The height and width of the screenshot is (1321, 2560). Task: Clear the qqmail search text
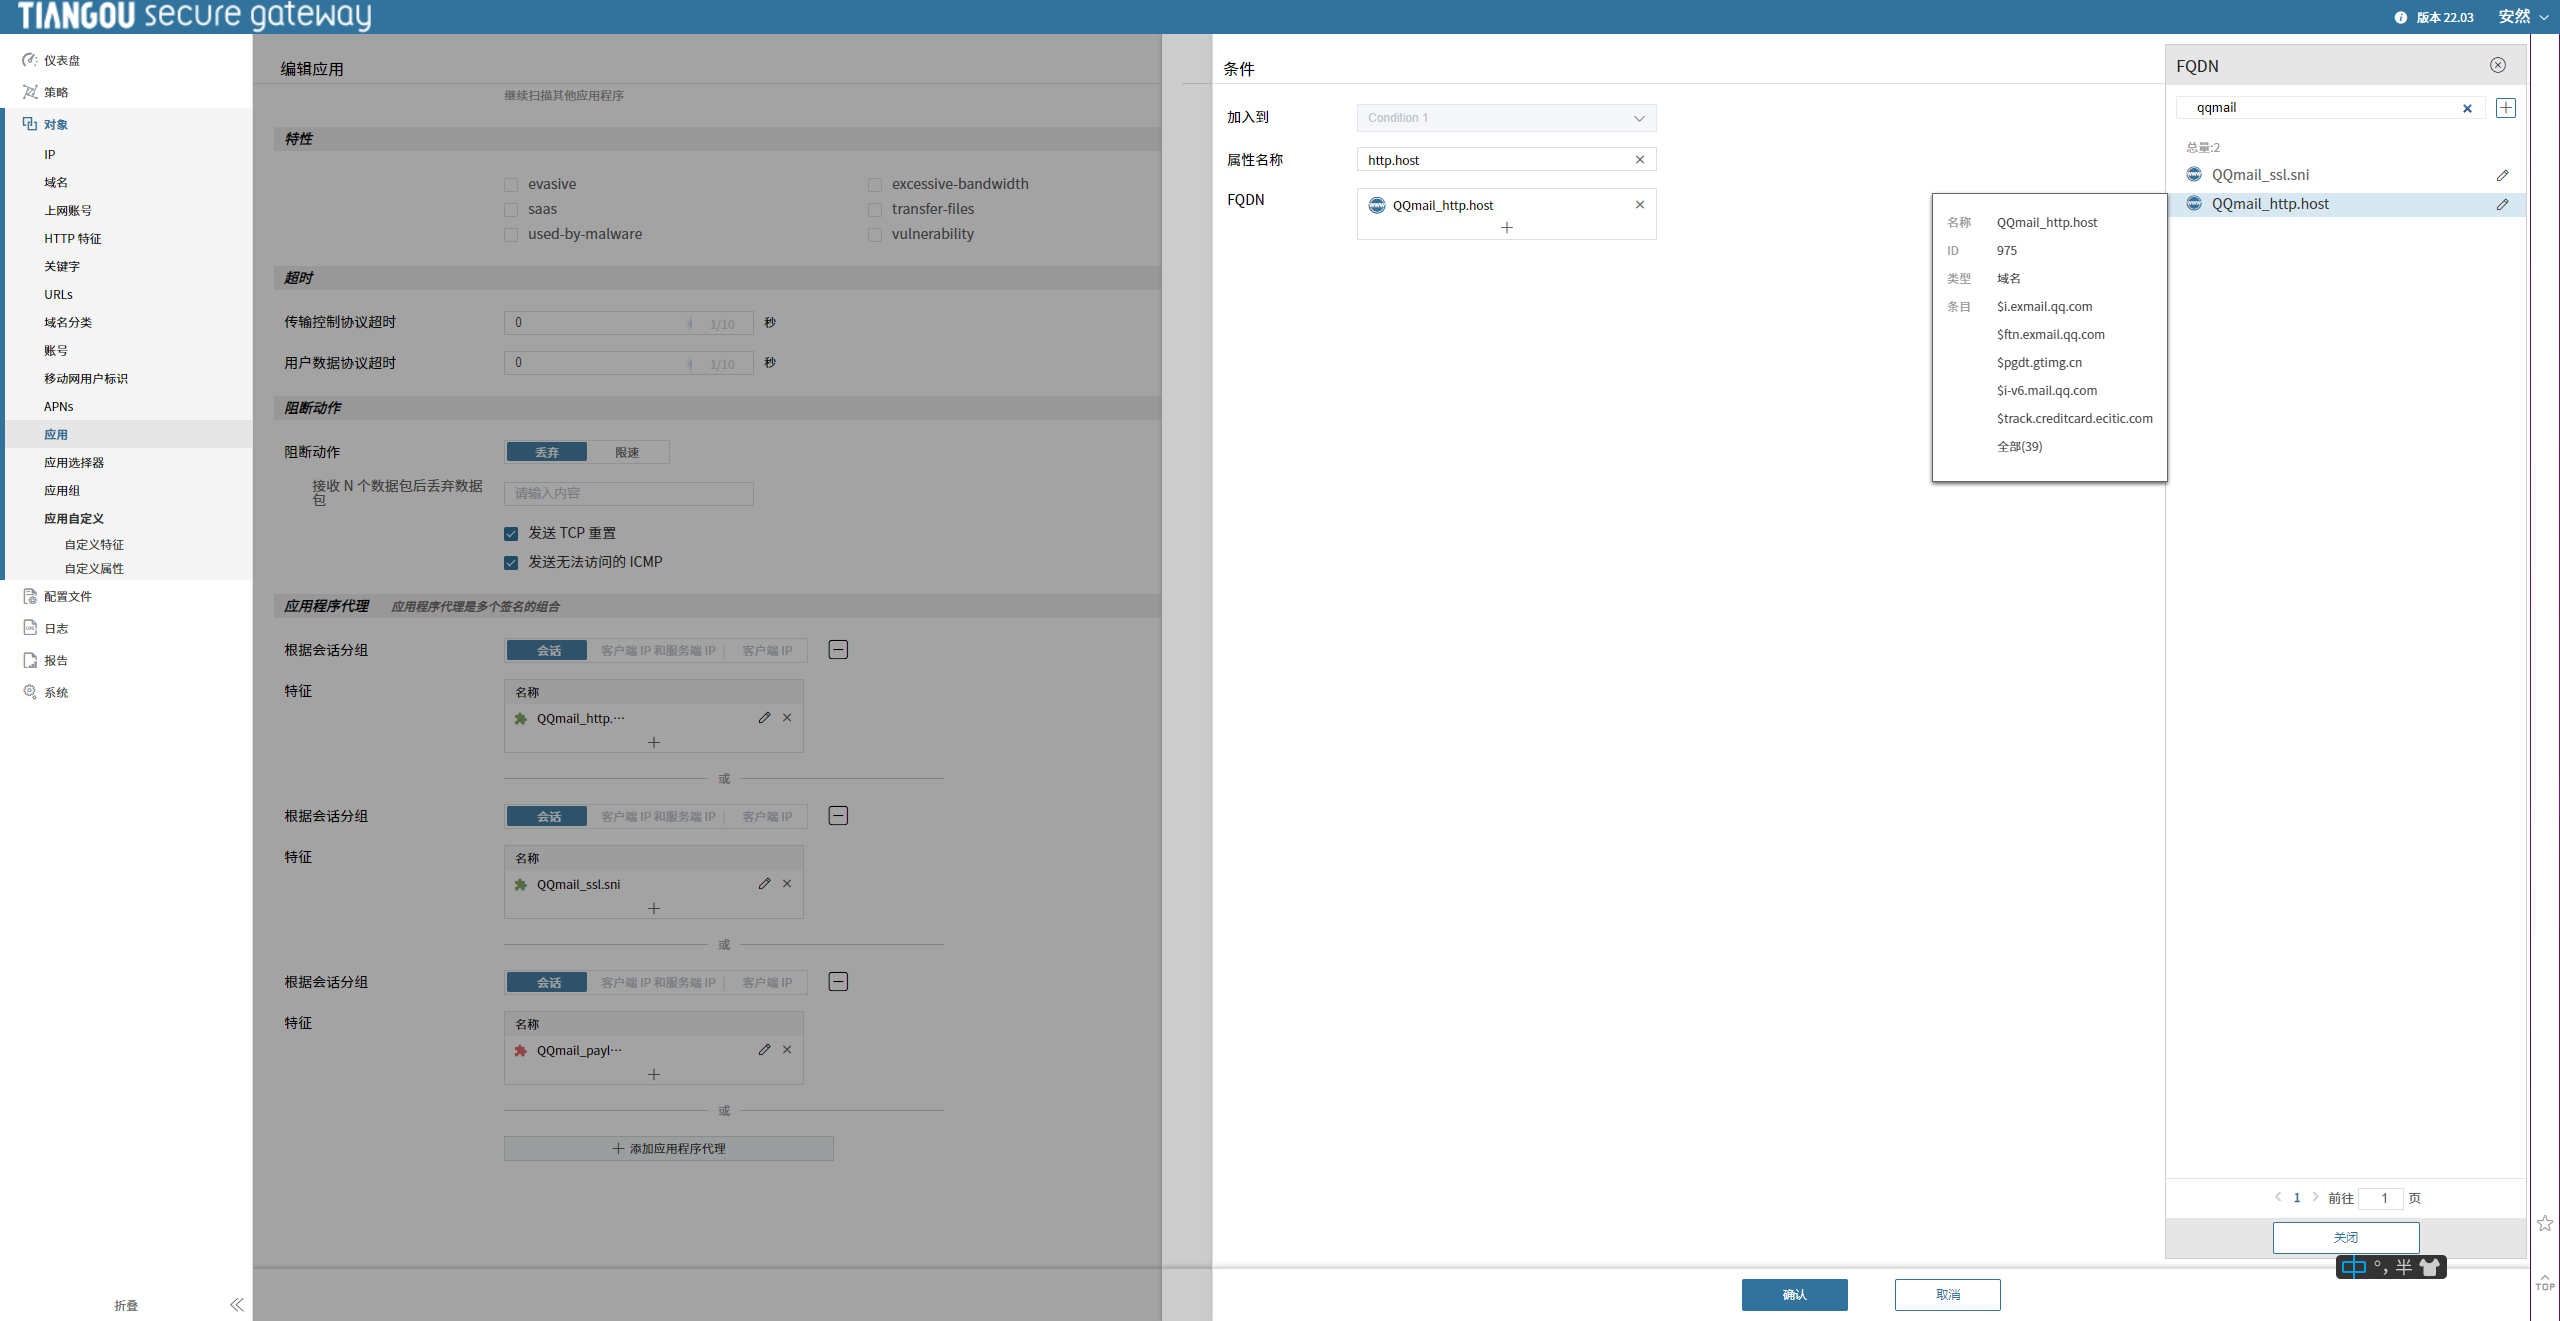click(2467, 108)
